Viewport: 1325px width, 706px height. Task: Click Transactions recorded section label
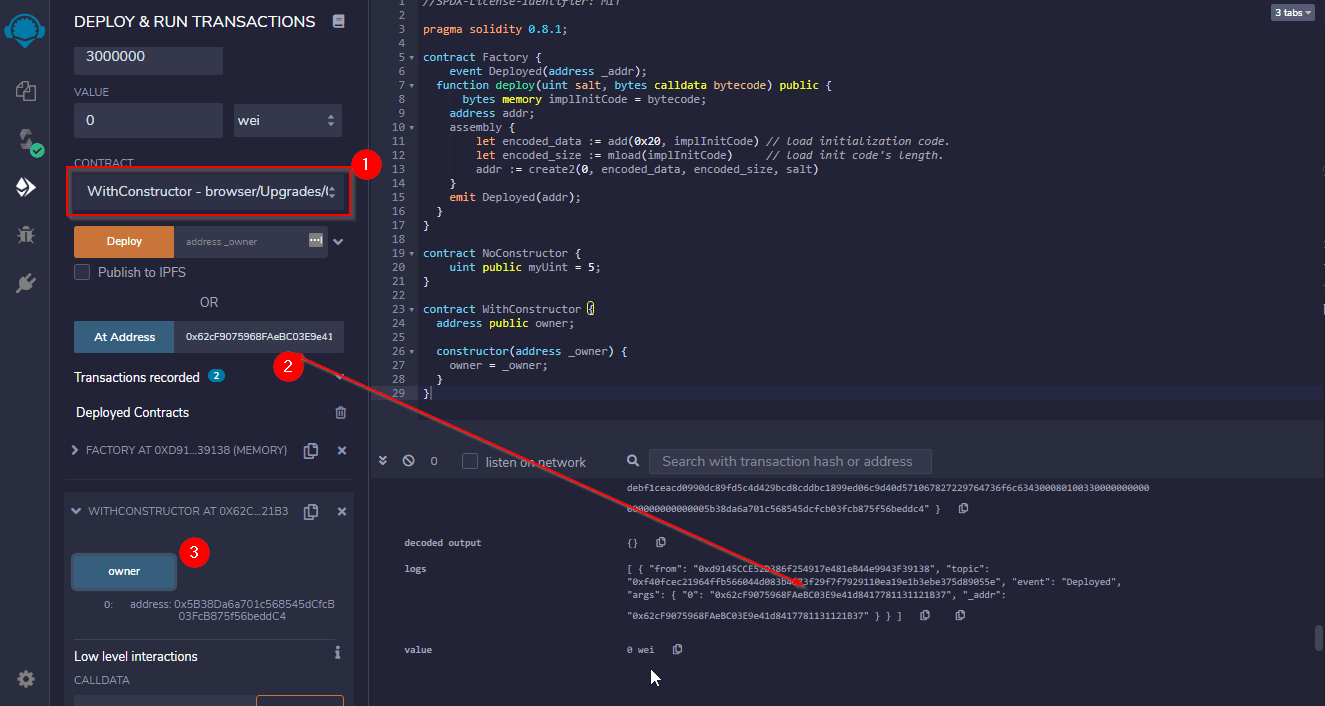pos(137,377)
